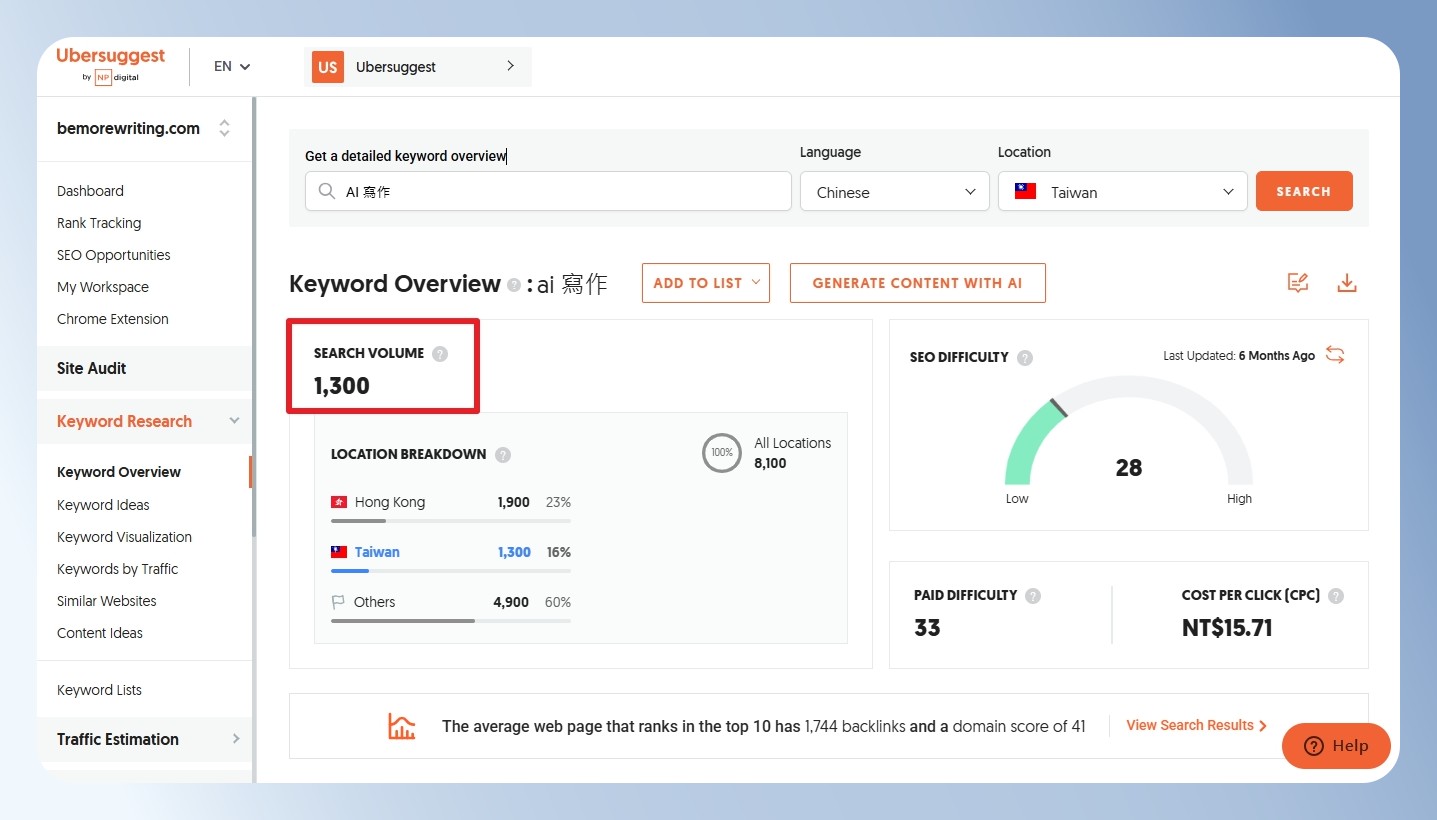Click the 1,300 search volume value
Viewport: 1437px width, 820px height.
pos(342,386)
